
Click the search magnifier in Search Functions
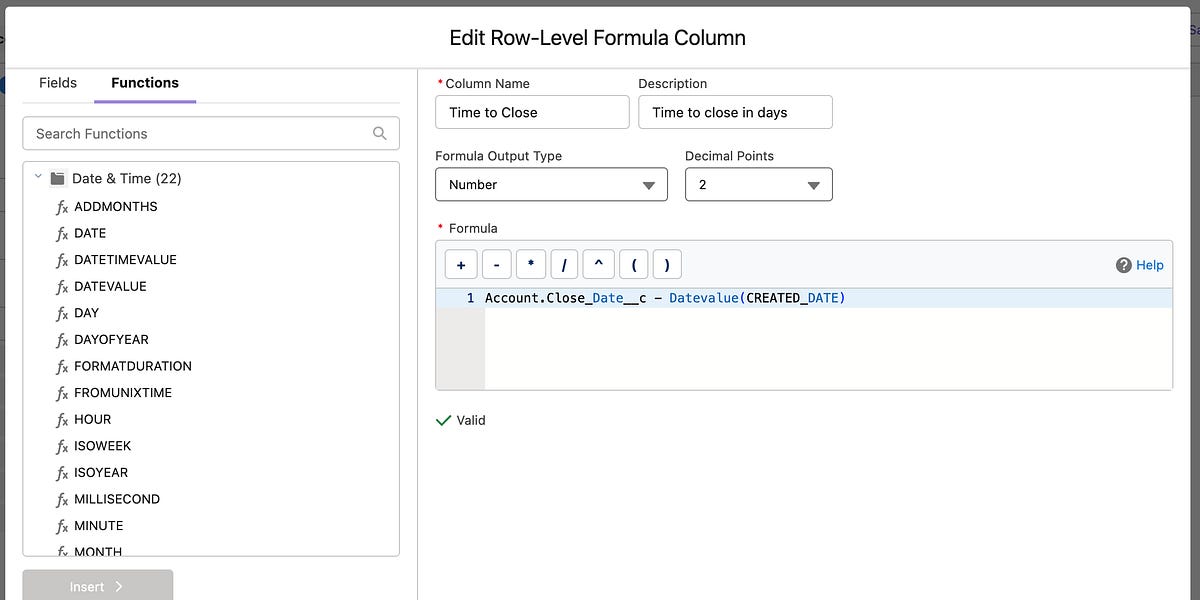click(379, 132)
